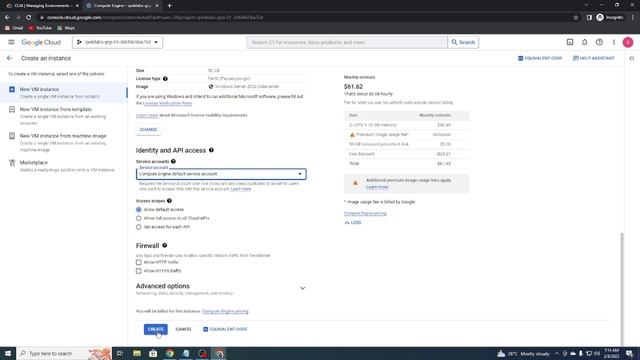Switch to the Compute Engine browser tab
640x360 pixels.
(122, 6)
